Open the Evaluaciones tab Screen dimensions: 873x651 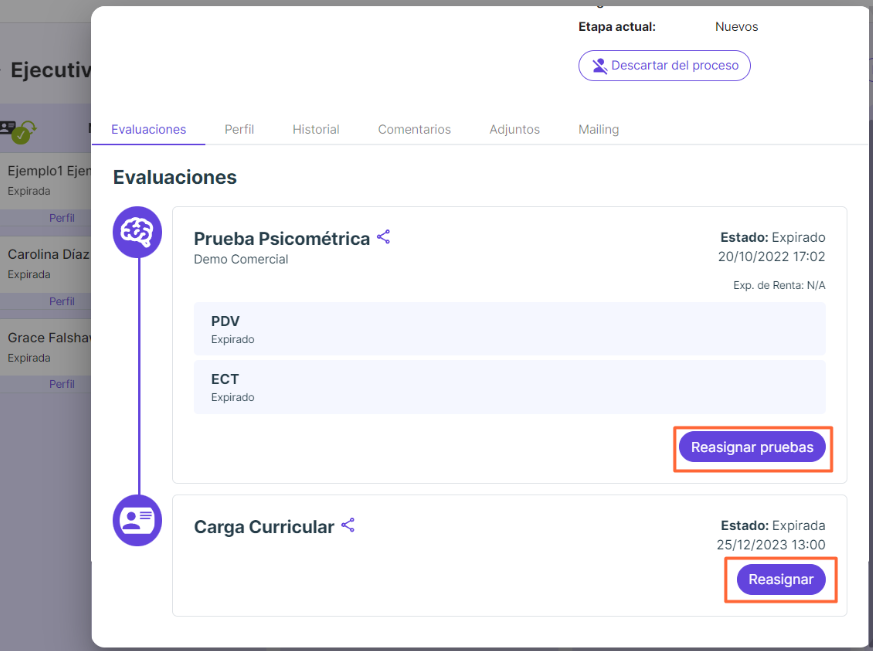[x=149, y=129]
